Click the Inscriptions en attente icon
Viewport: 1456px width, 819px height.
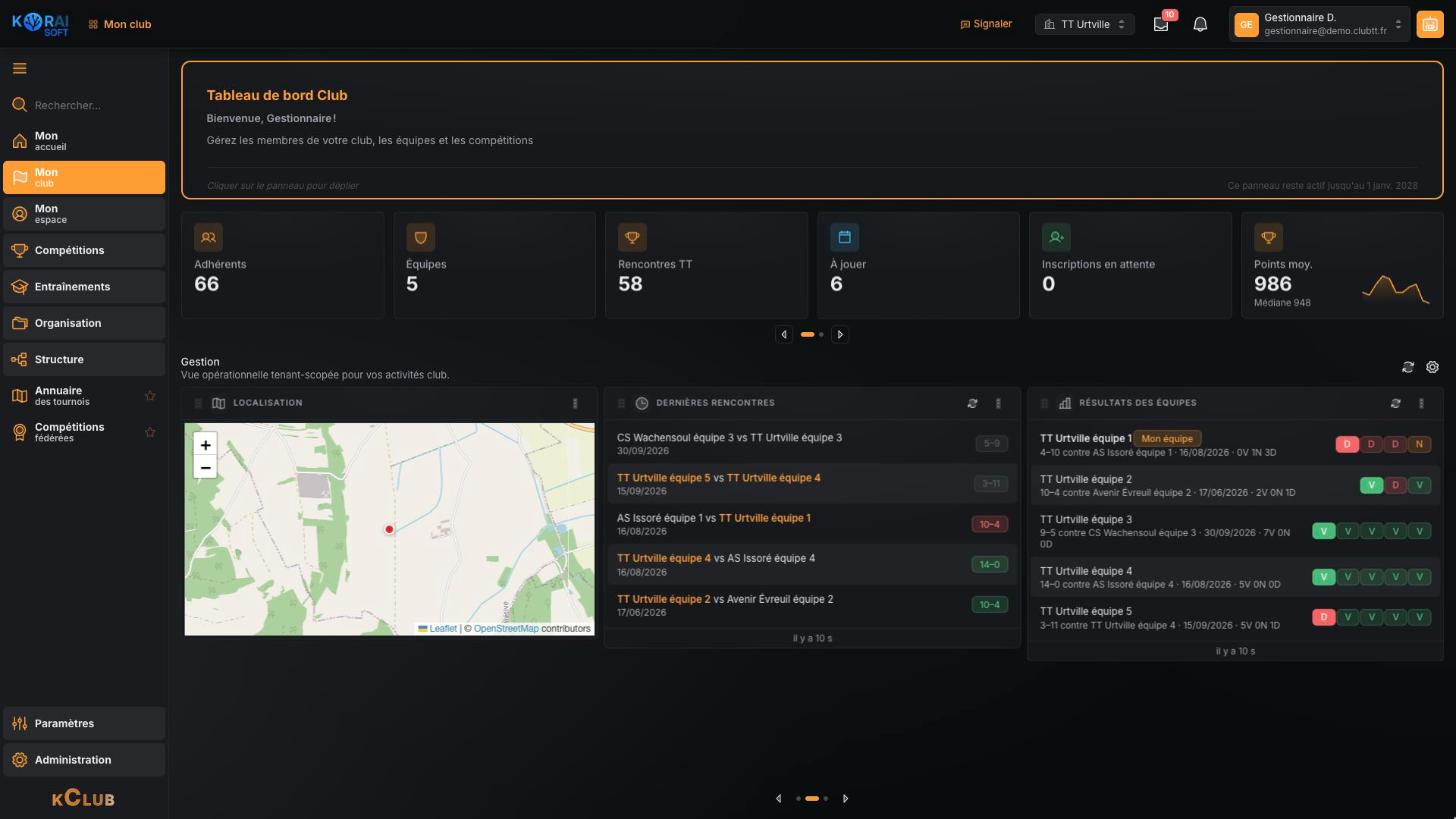coord(1056,237)
